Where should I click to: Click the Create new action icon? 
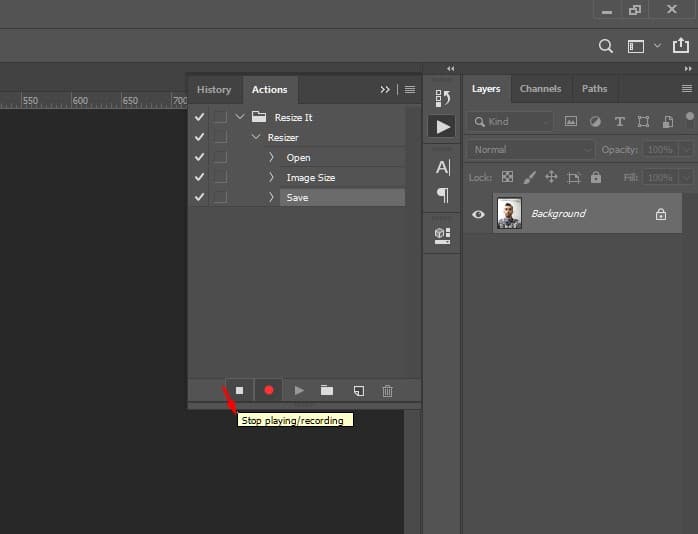point(358,390)
